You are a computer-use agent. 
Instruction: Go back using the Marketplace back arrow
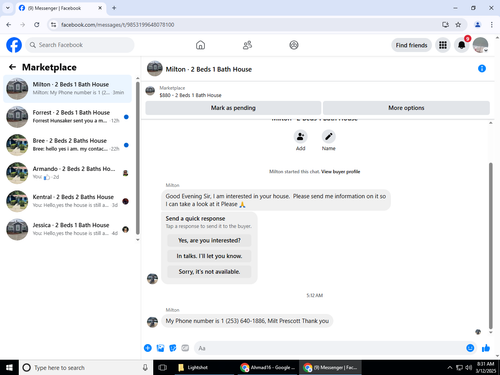click(12, 67)
